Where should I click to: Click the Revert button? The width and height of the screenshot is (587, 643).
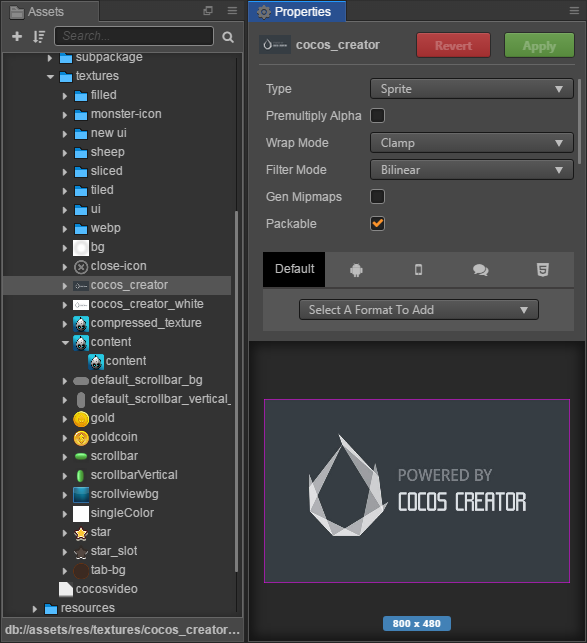pos(453,46)
